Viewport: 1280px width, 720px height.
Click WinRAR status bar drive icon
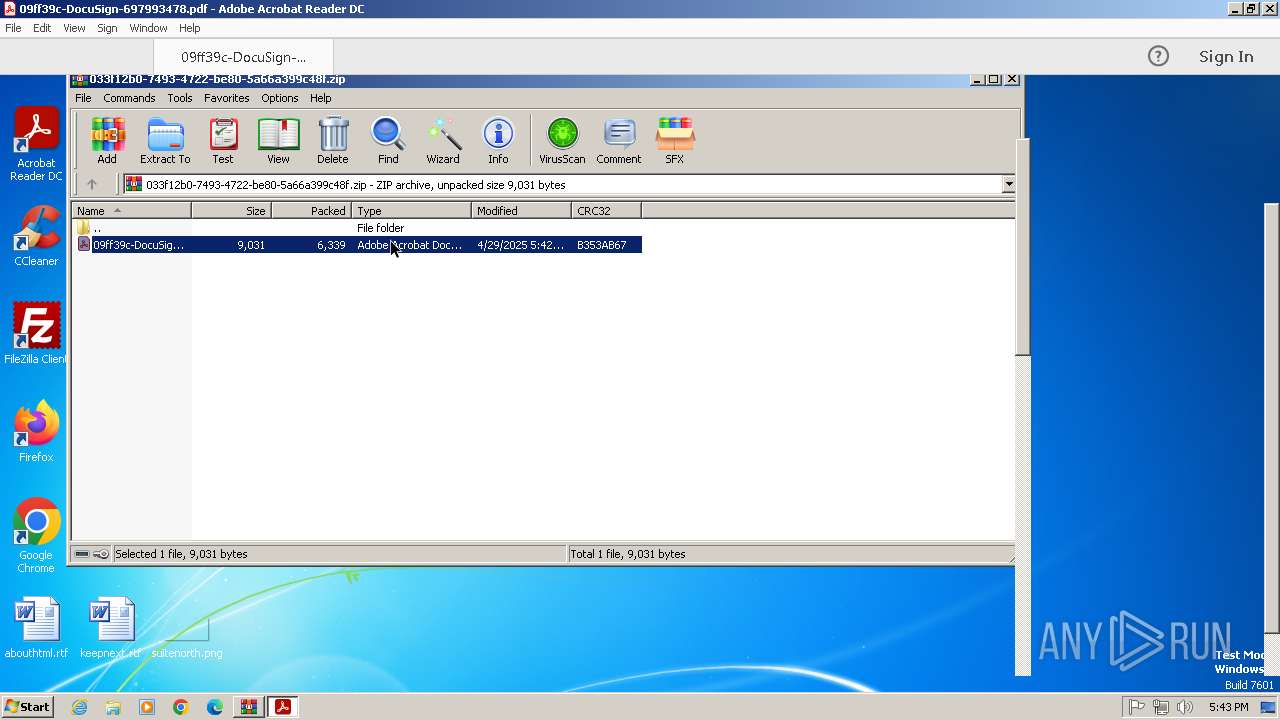click(83, 554)
